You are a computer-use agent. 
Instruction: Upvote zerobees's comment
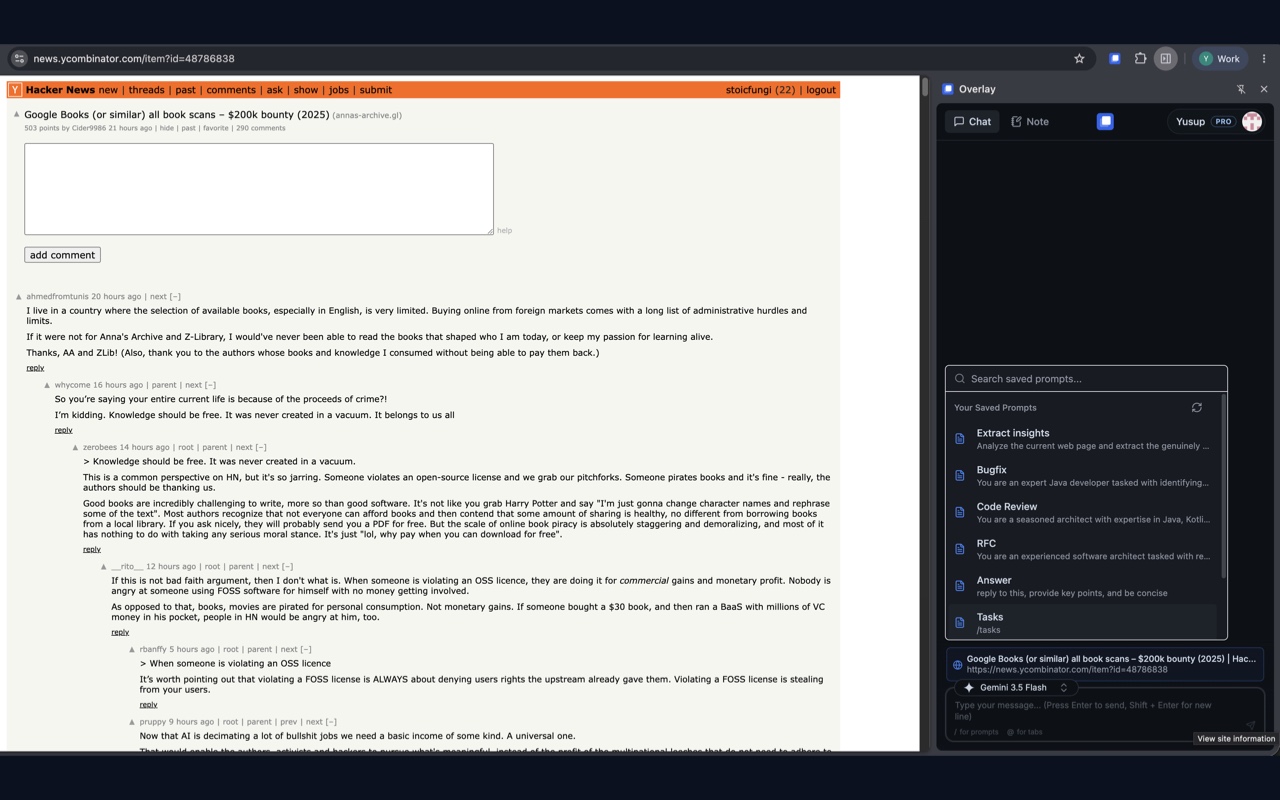(75, 448)
